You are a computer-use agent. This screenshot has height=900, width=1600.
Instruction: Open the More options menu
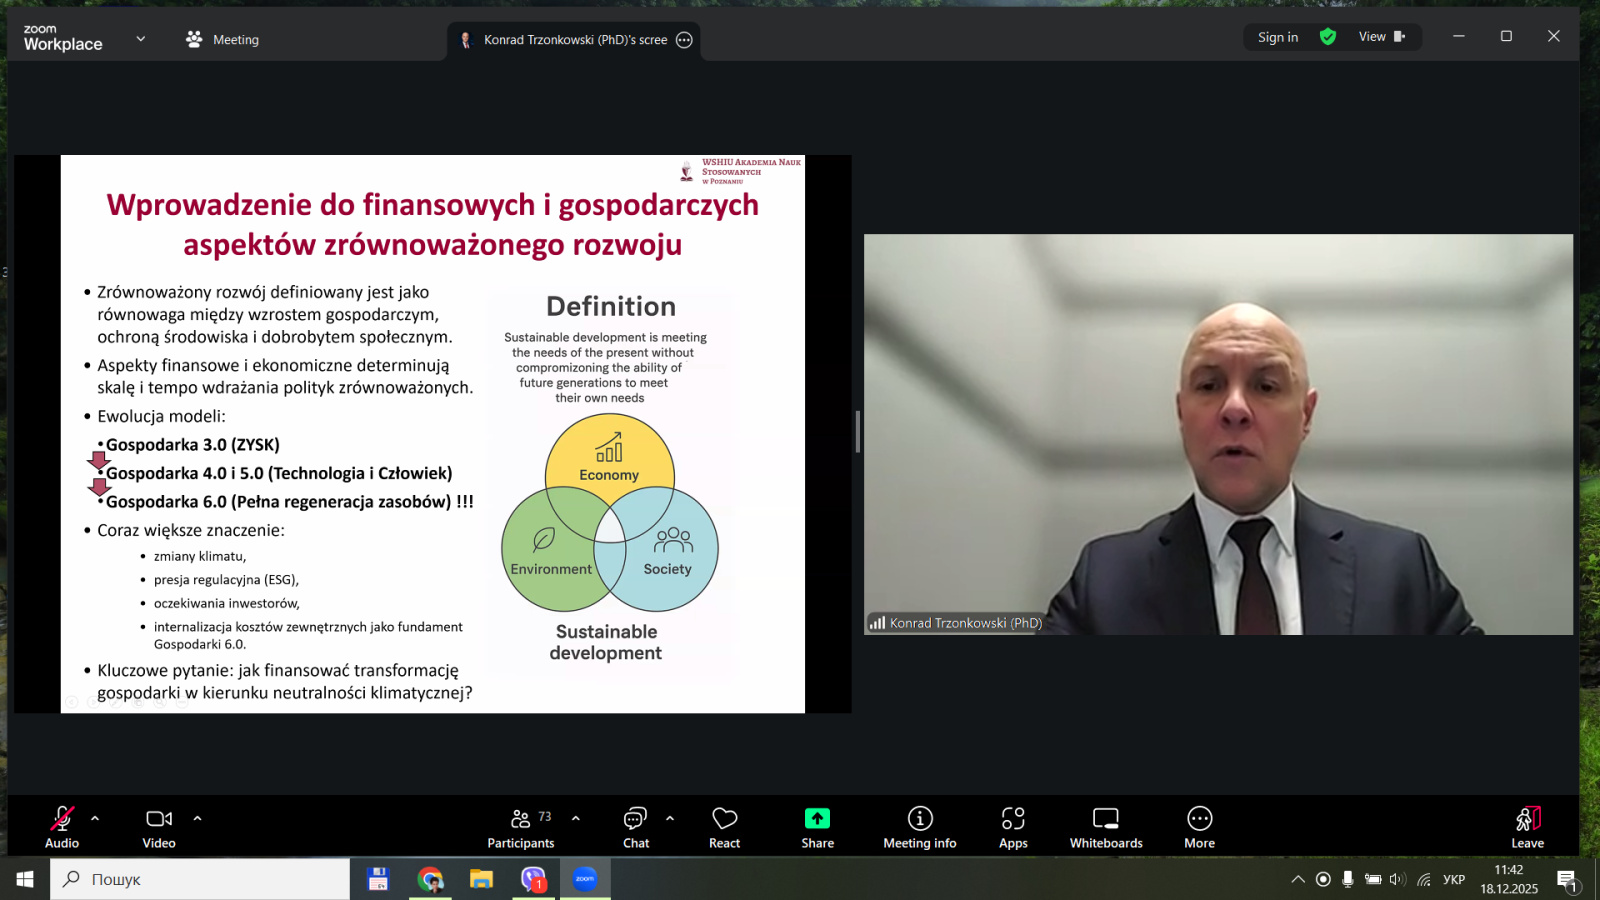click(x=1199, y=826)
